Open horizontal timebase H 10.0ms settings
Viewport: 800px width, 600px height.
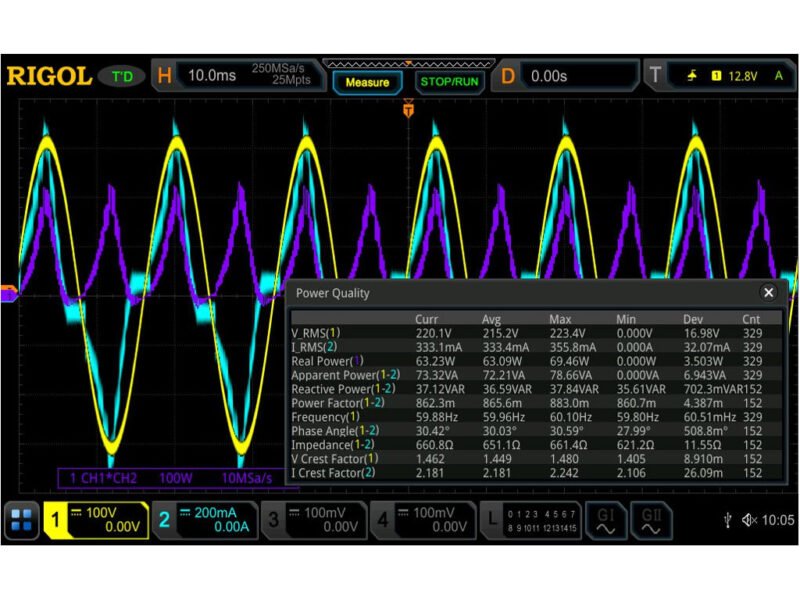coord(239,76)
